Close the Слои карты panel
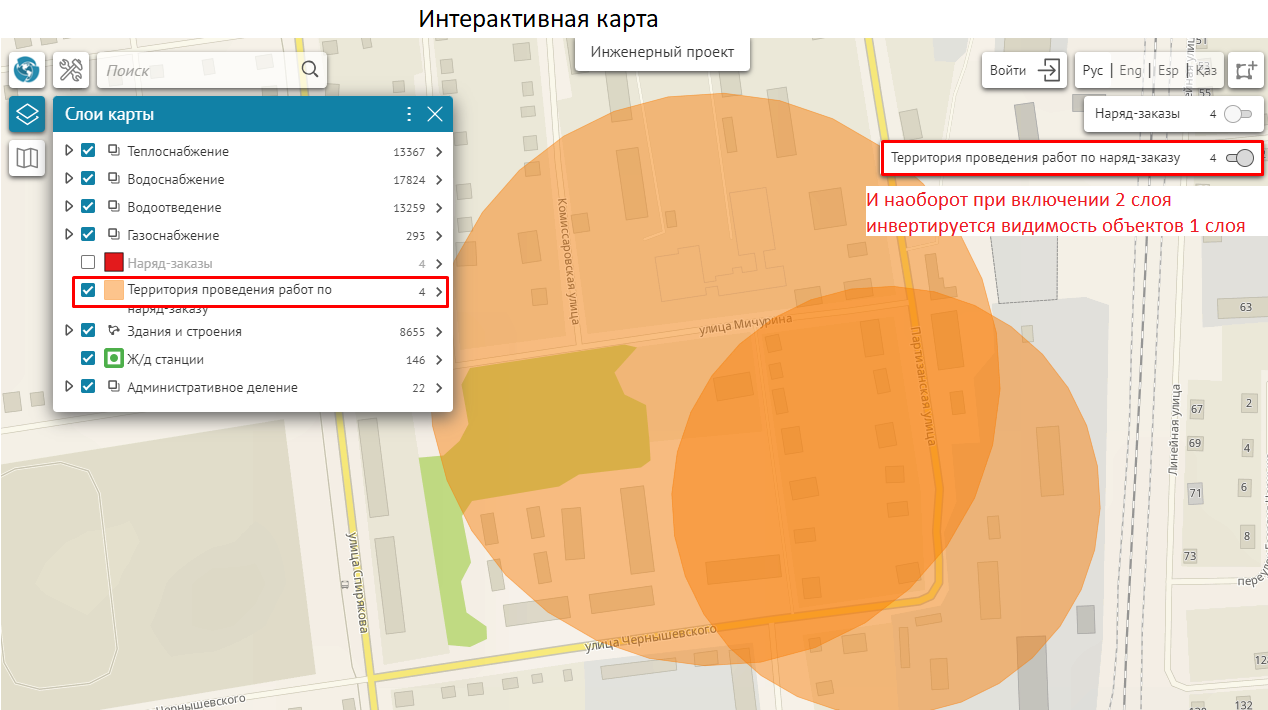The image size is (1268, 710). [435, 114]
